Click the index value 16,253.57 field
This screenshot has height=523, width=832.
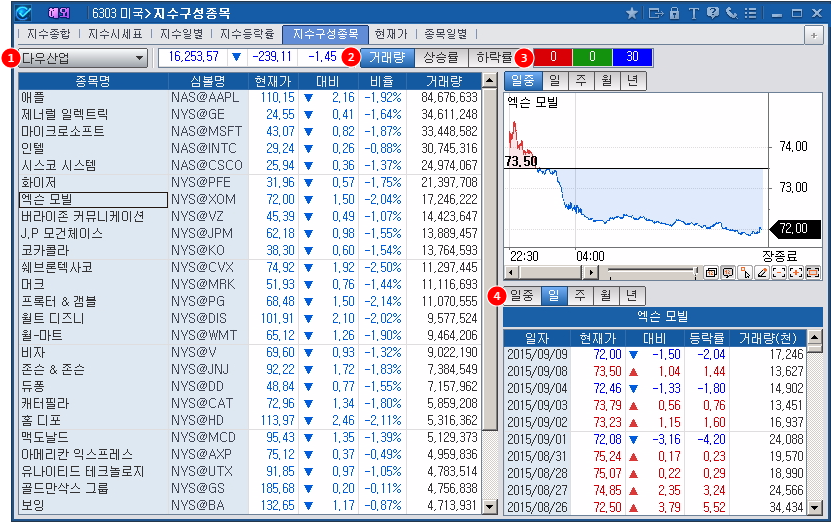point(194,57)
